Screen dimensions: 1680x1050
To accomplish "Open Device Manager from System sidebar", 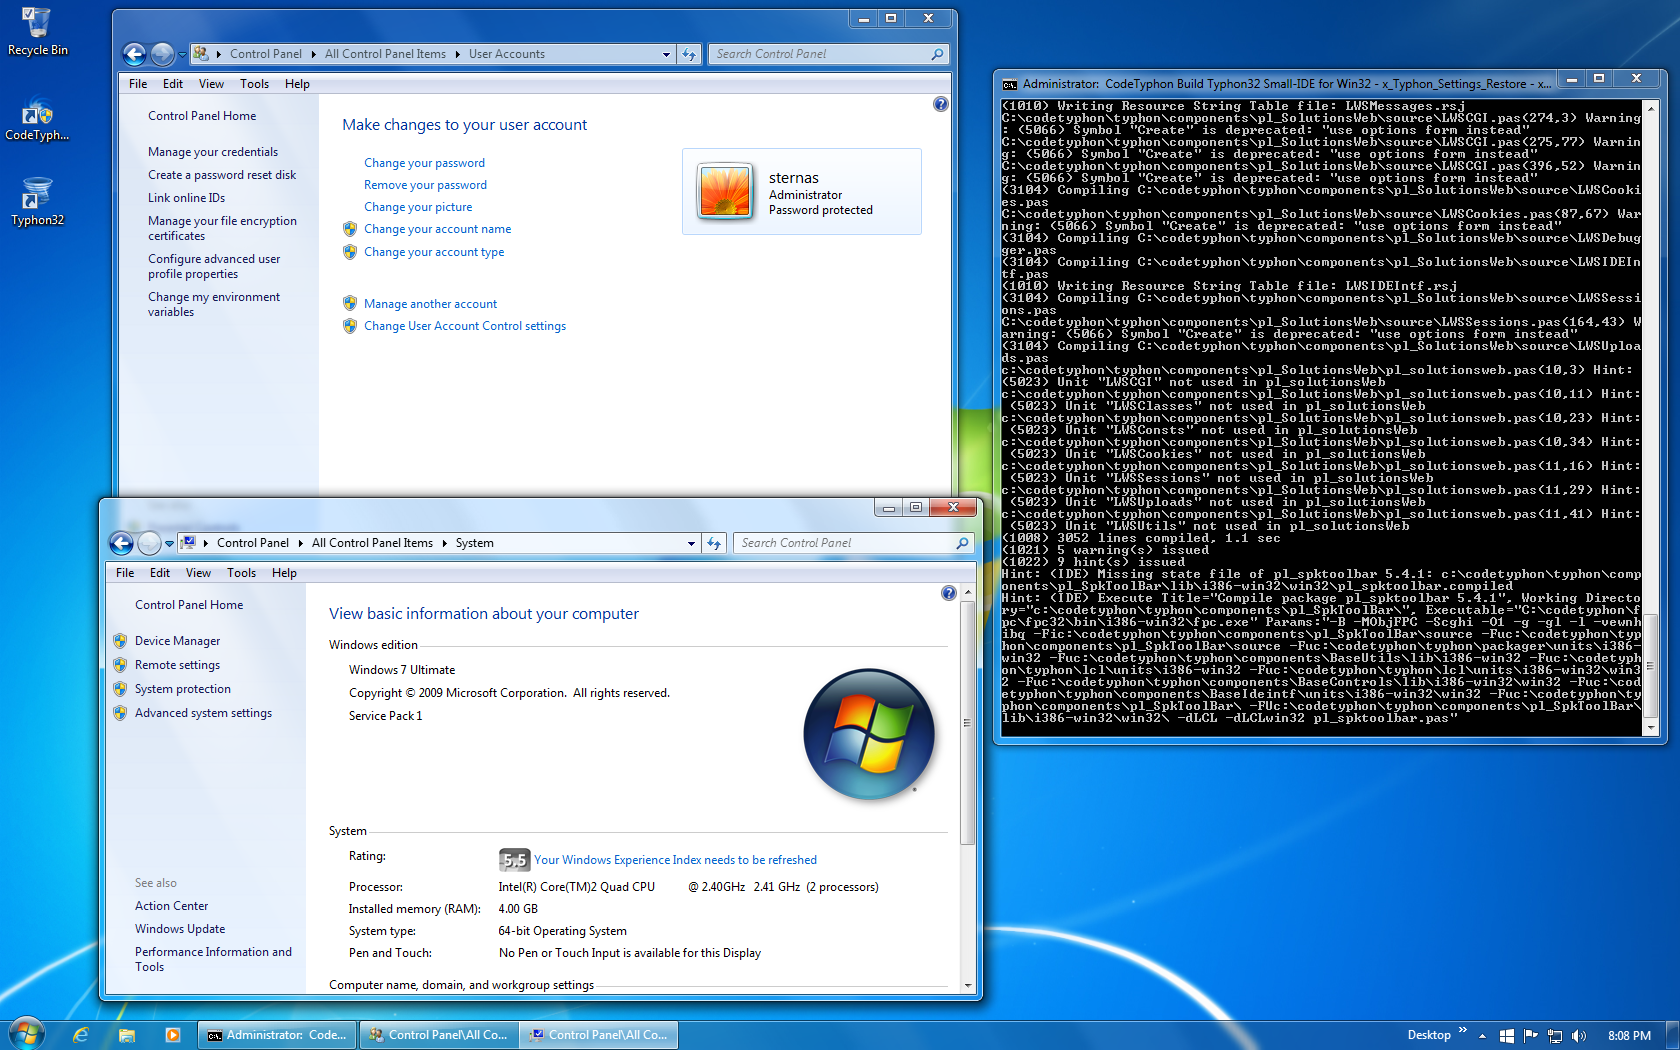I will point(177,641).
